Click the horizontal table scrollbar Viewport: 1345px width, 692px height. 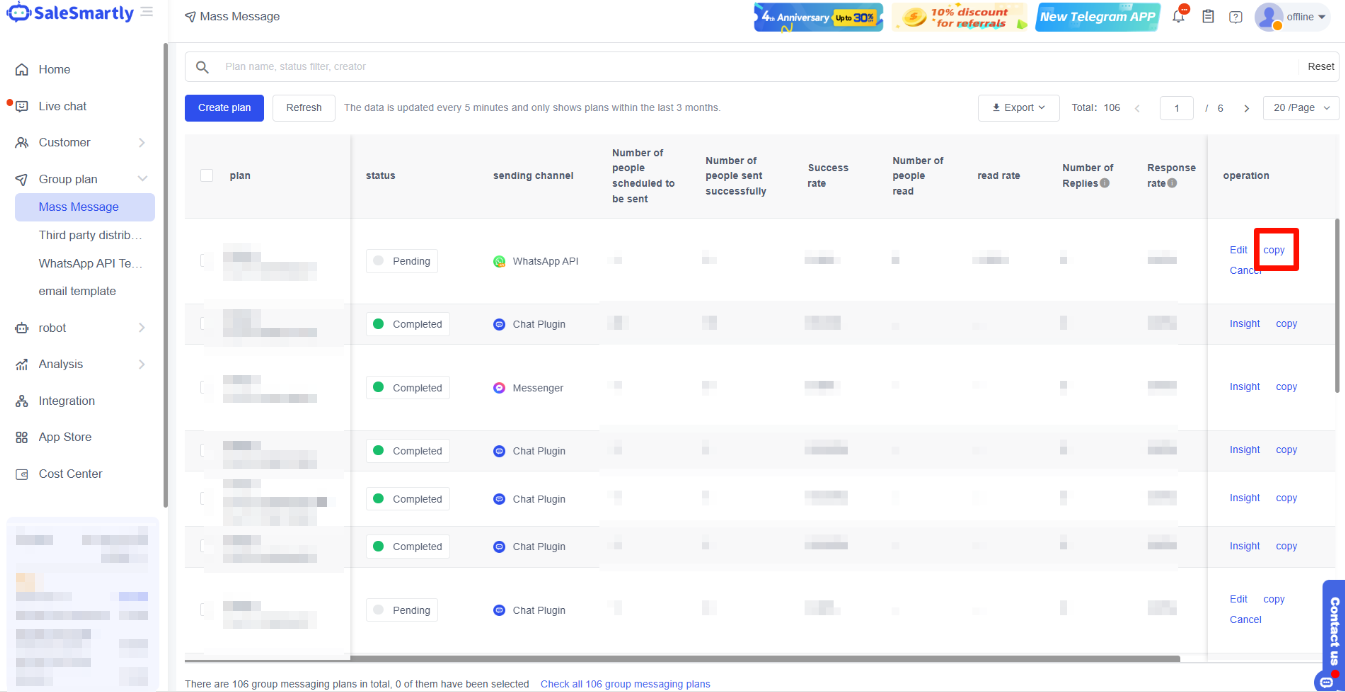click(765, 659)
